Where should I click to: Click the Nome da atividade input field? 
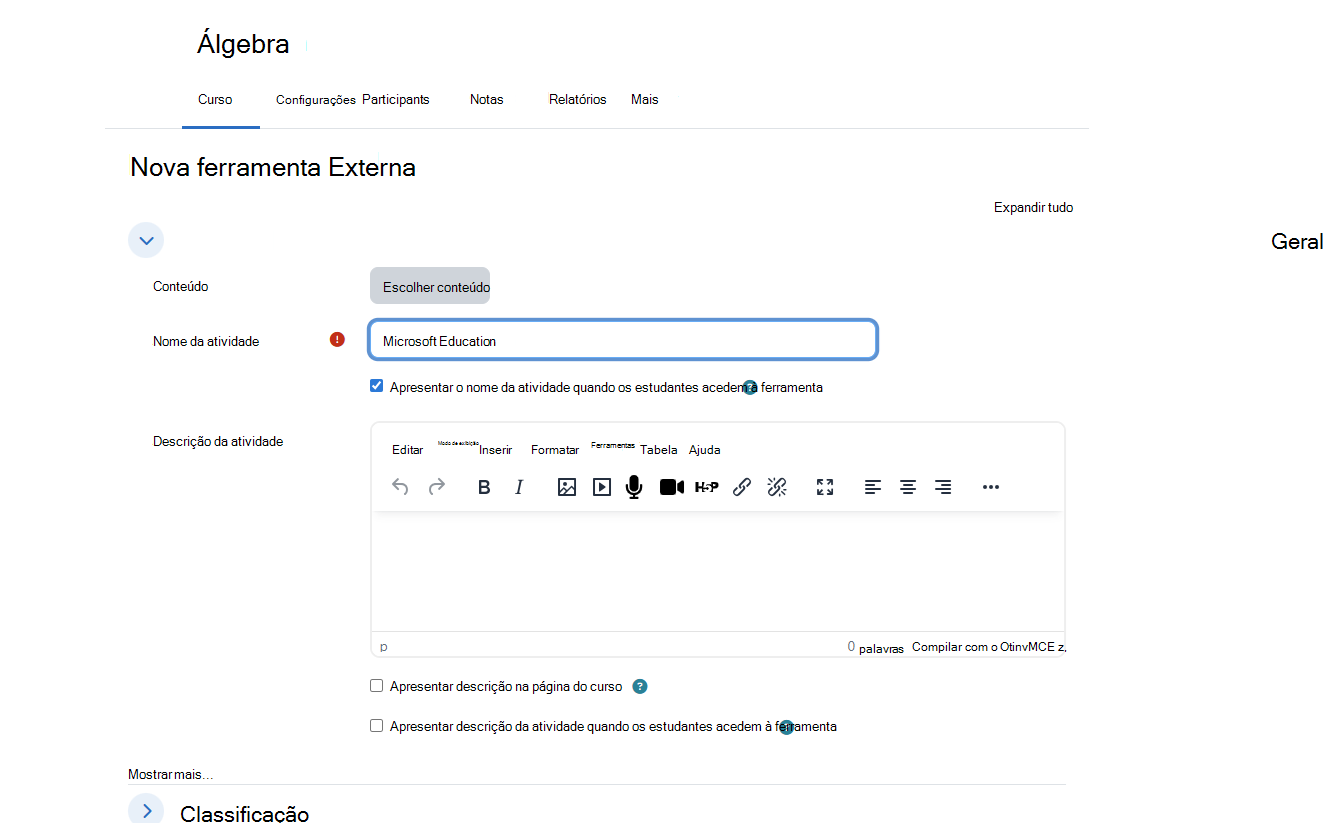tap(623, 340)
